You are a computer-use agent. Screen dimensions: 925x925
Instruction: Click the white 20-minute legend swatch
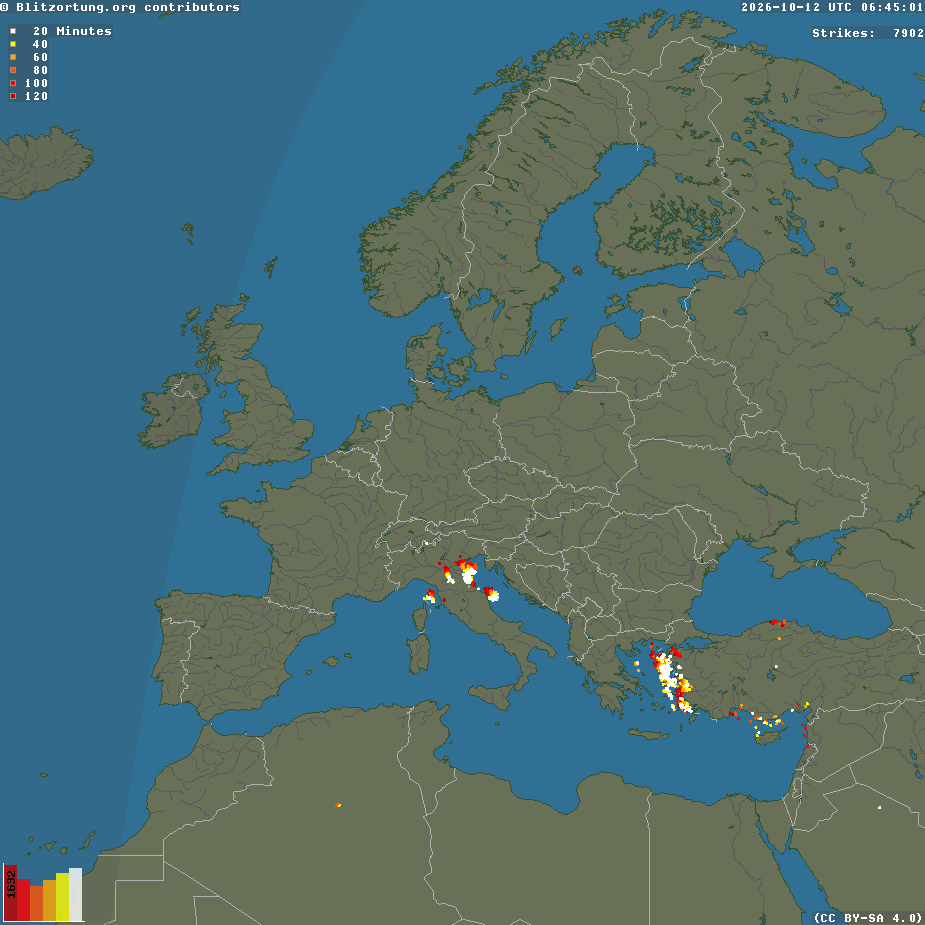click(13, 31)
